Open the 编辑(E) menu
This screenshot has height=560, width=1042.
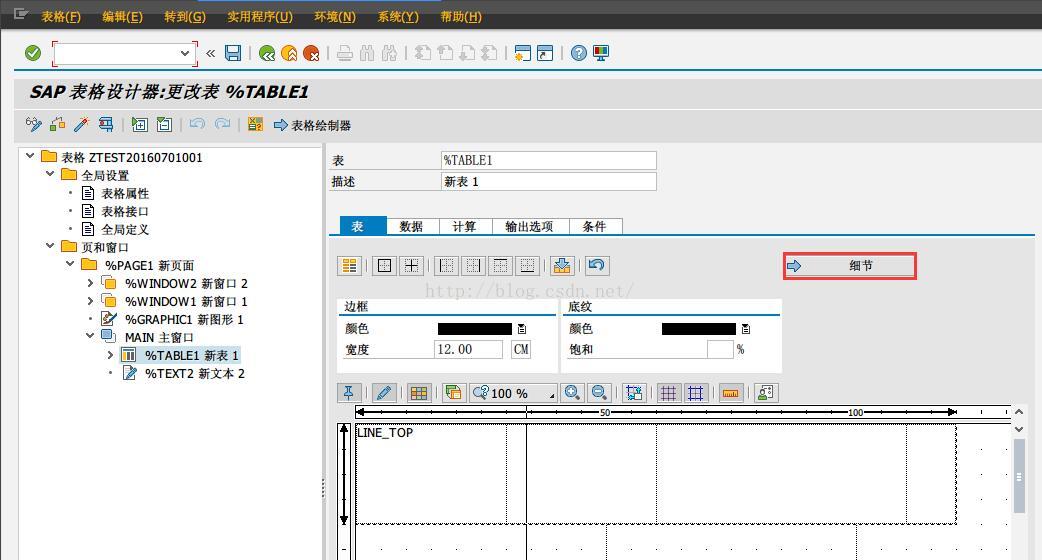122,17
